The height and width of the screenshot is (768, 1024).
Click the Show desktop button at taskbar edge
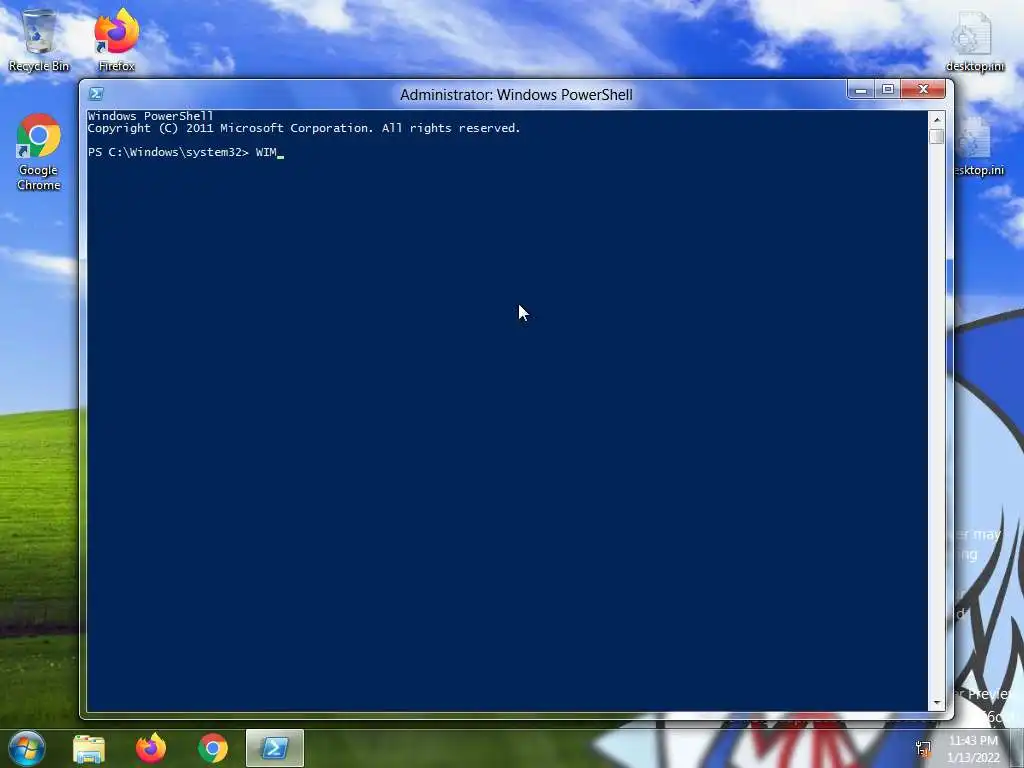coord(1017,748)
